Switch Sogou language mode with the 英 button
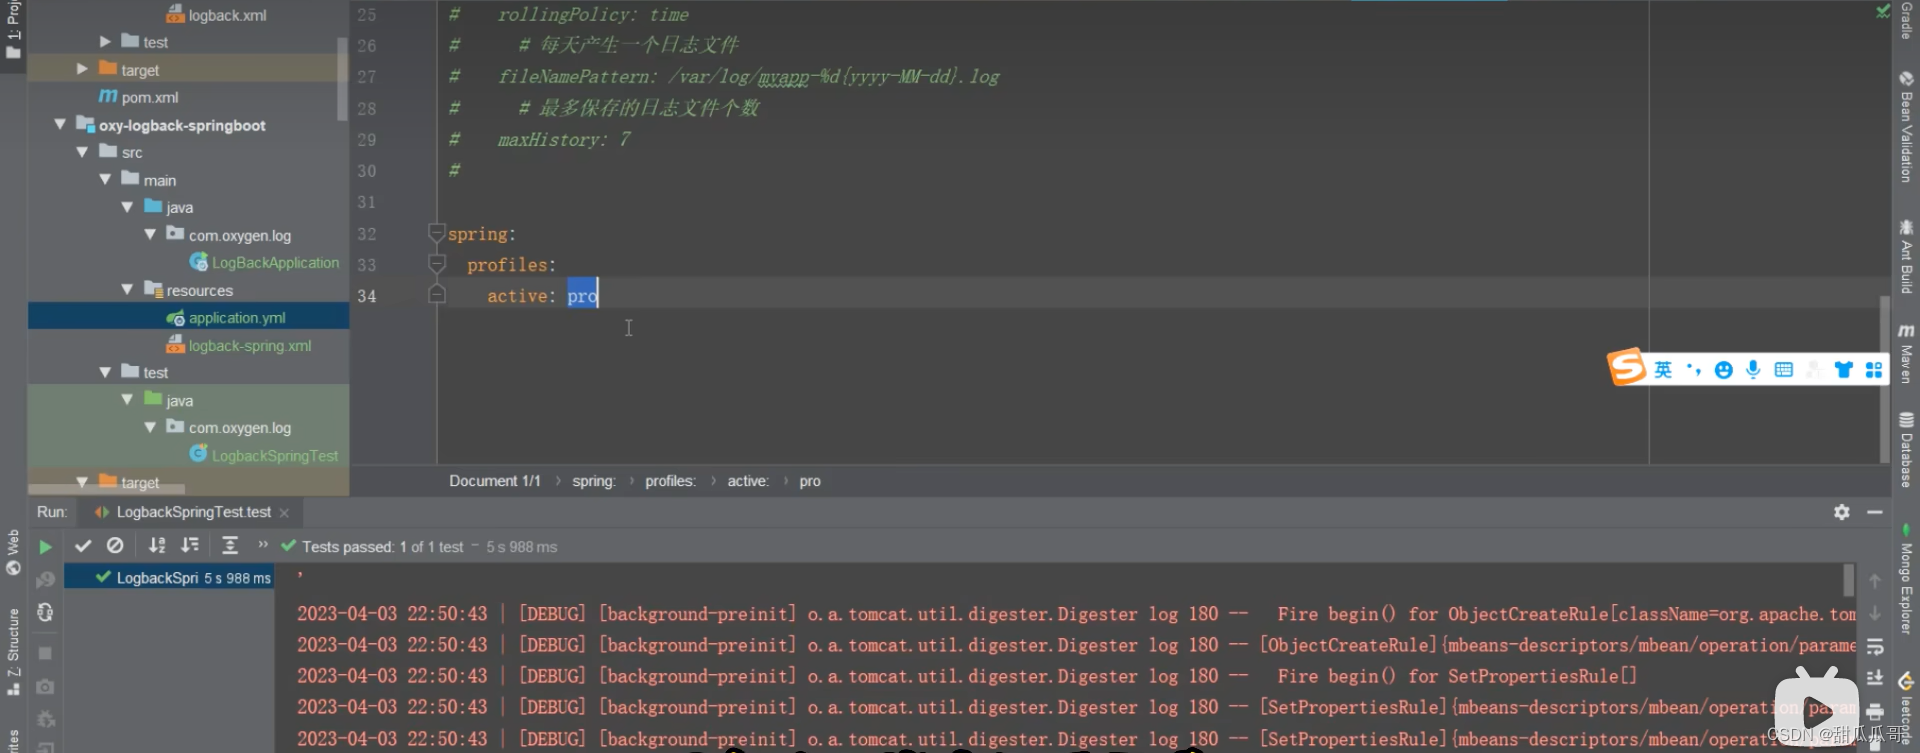Viewport: 1920px width, 753px height. point(1663,370)
